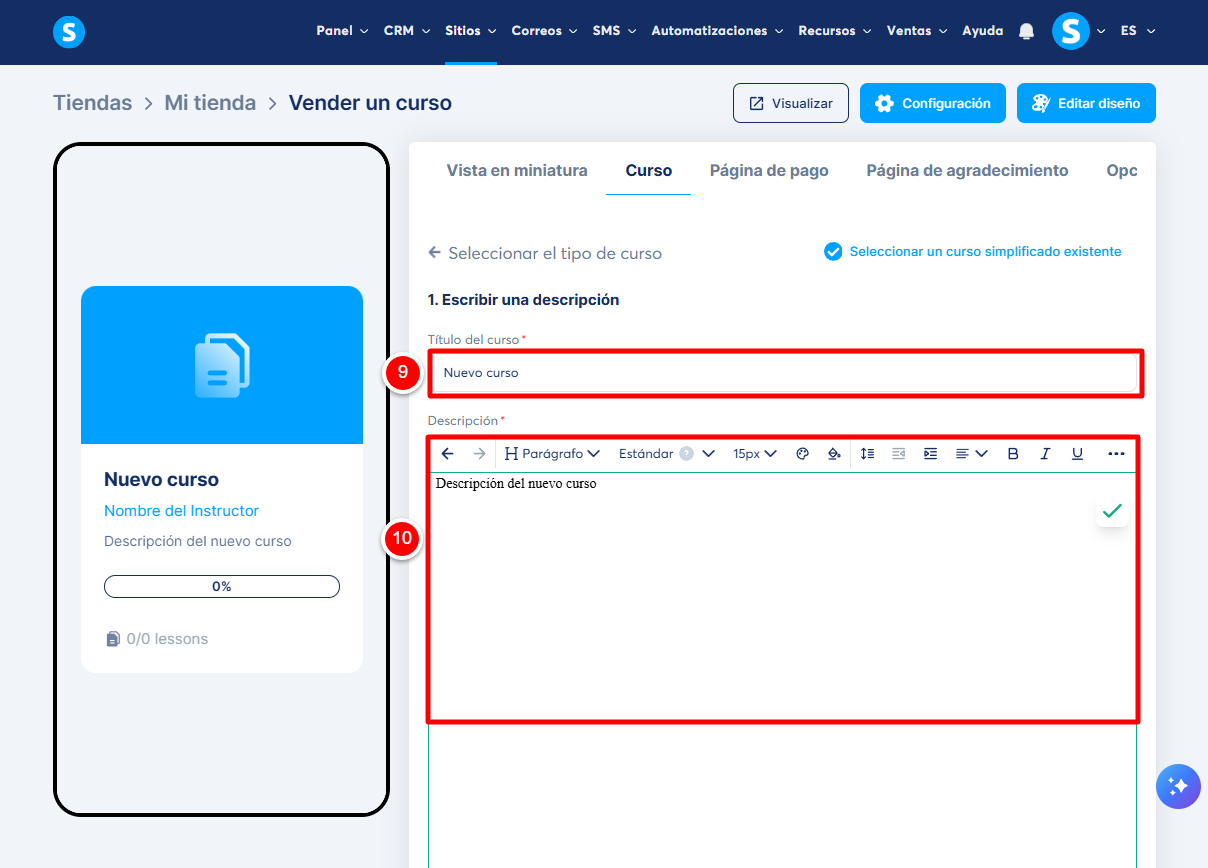This screenshot has height=868, width=1208.
Task: Expand the Sitios menu
Action: [x=471, y=31]
